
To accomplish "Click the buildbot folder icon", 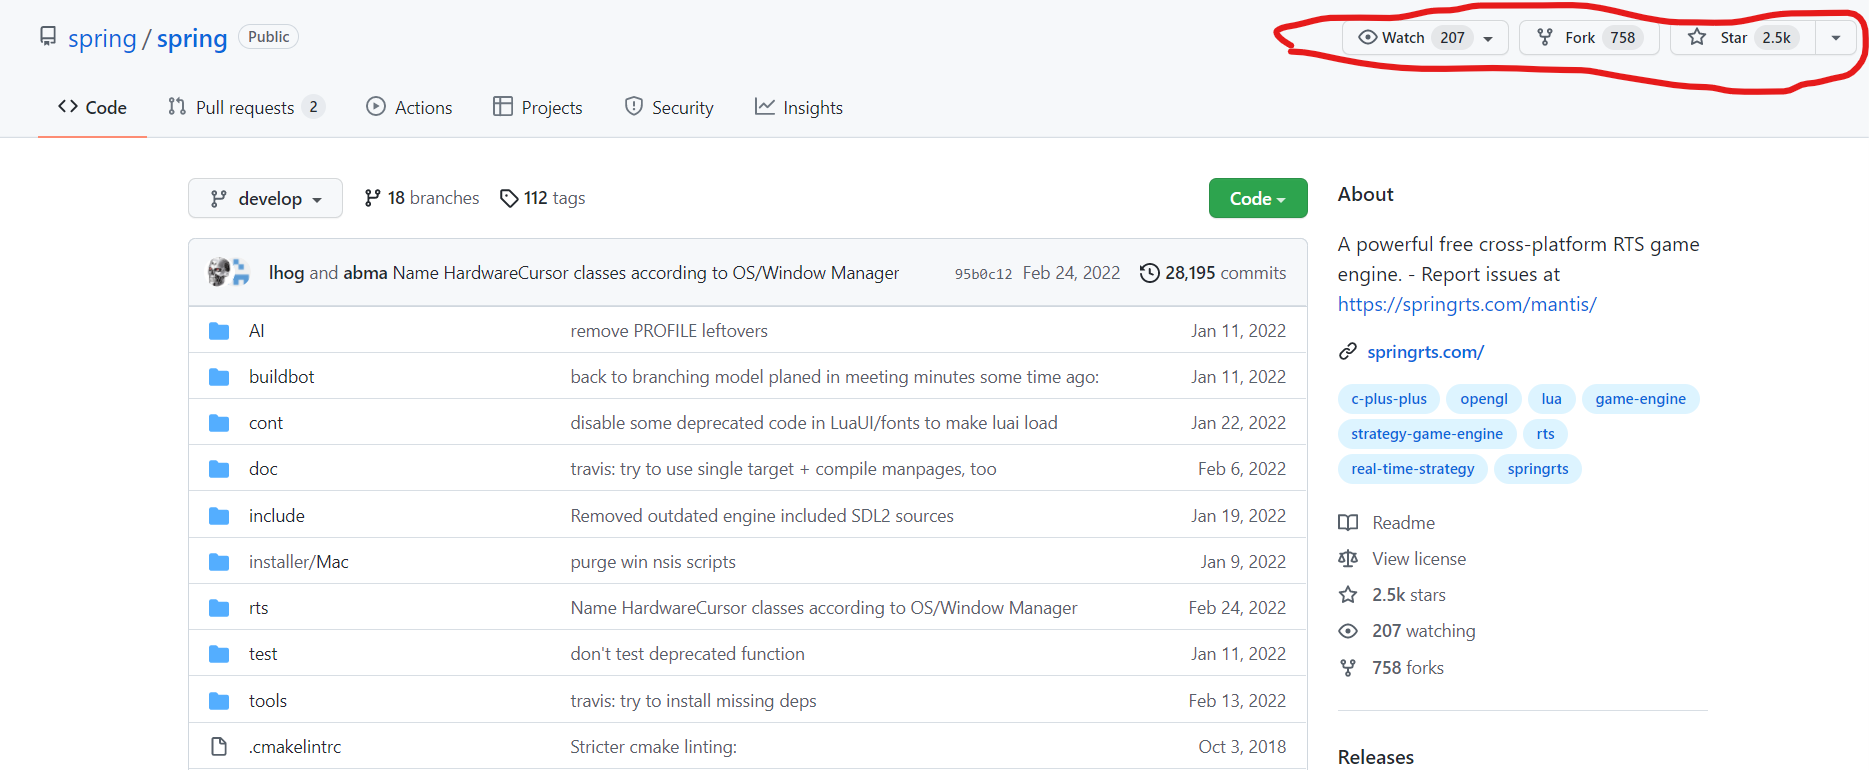I will [x=219, y=377].
